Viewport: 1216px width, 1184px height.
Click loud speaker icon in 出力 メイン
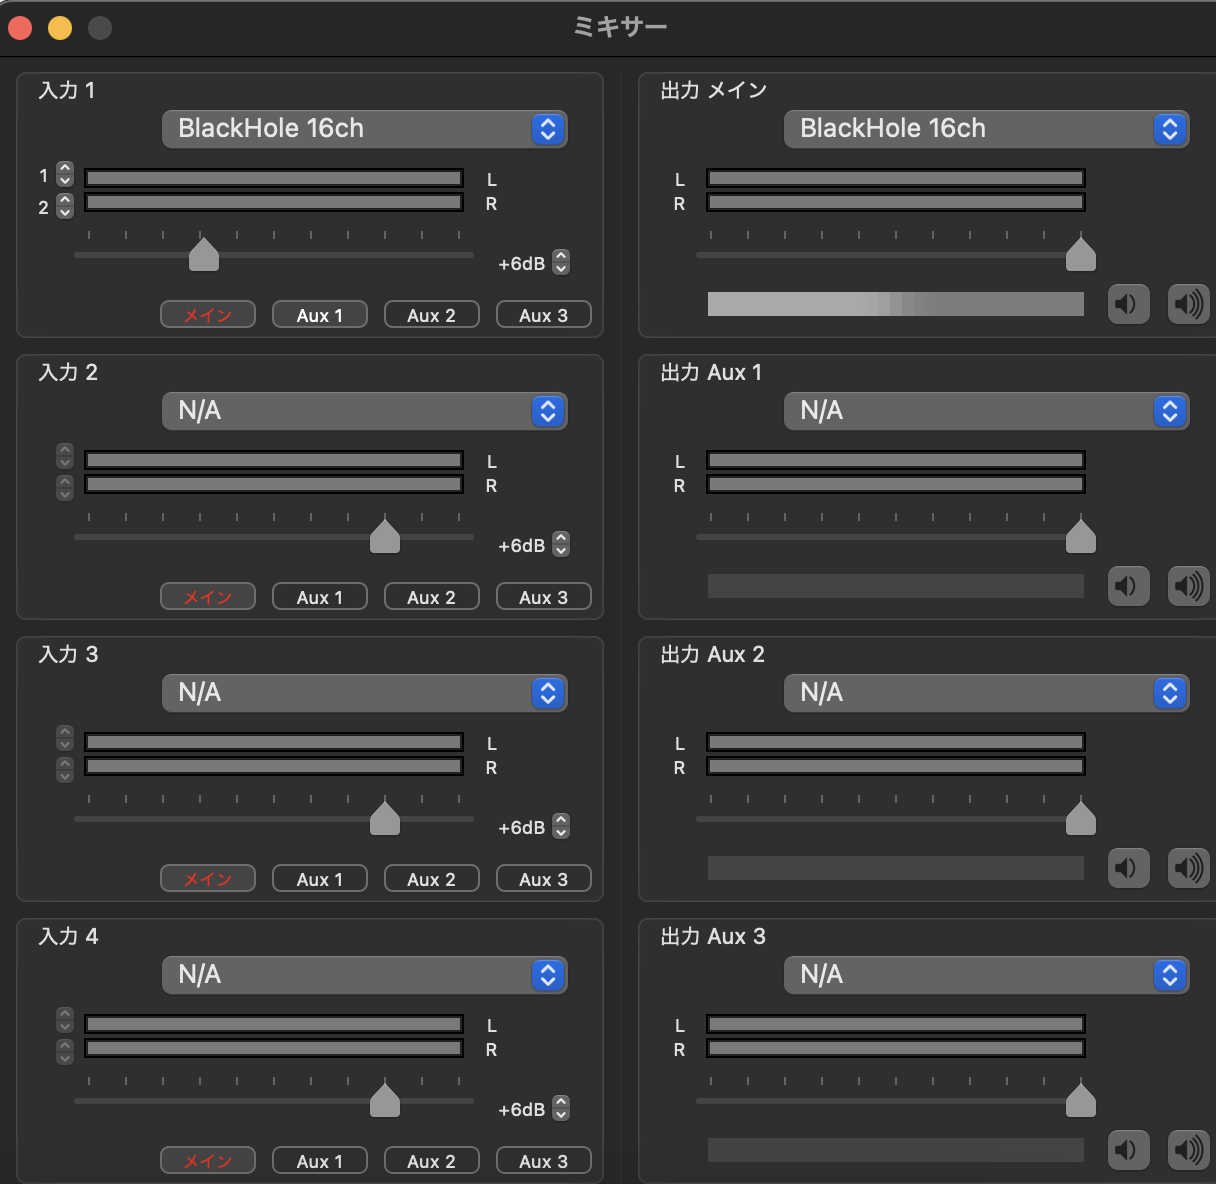(x=1188, y=304)
